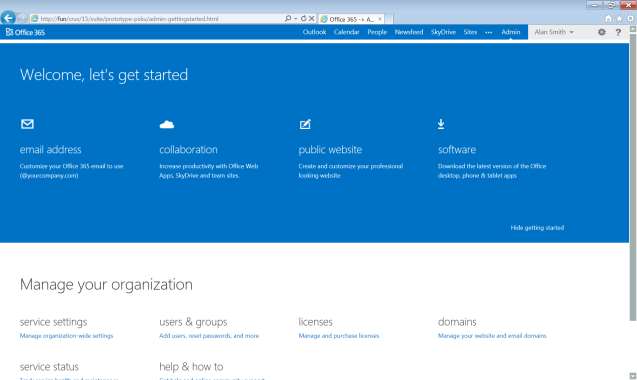Click the software download arrow icon
Screen dimensions: 637x380
[x=441, y=124]
